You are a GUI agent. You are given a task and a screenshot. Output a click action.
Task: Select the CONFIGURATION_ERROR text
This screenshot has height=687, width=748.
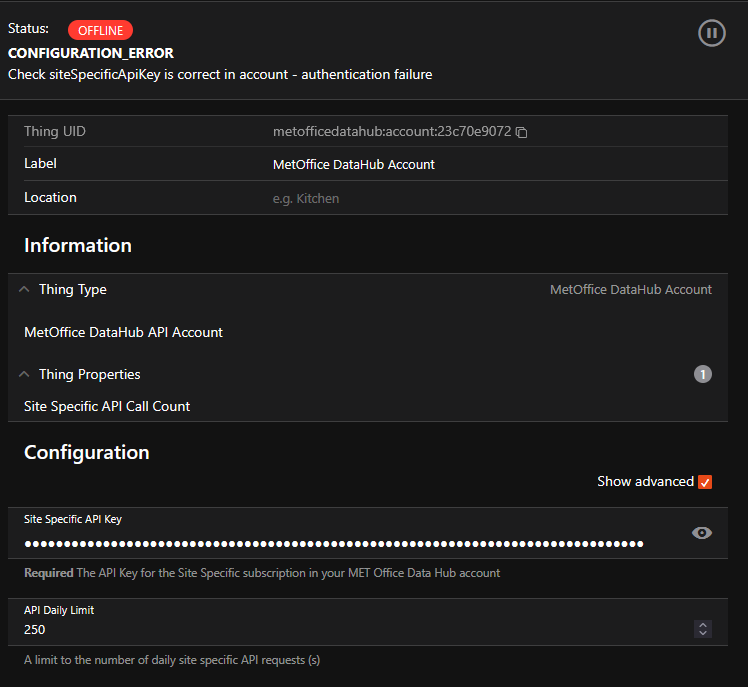pyautogui.click(x=91, y=53)
